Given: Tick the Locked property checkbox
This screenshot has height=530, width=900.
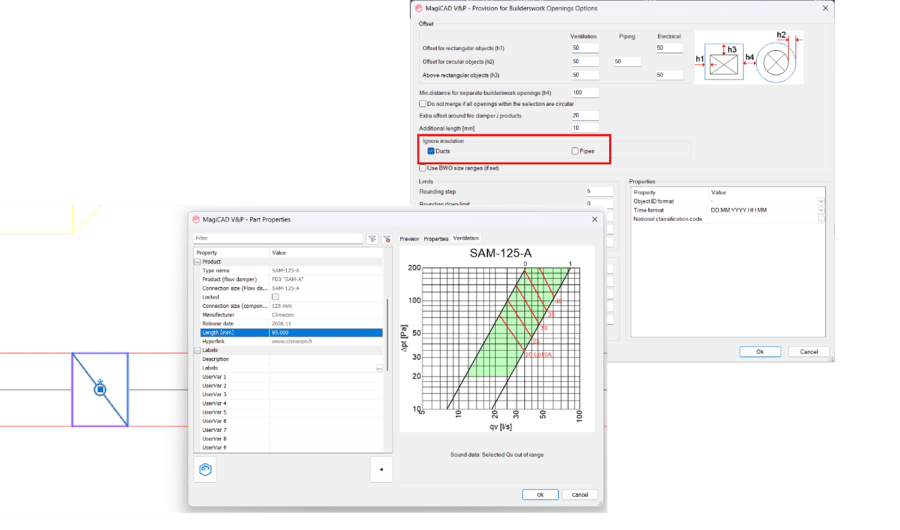Looking at the screenshot, I should (276, 297).
